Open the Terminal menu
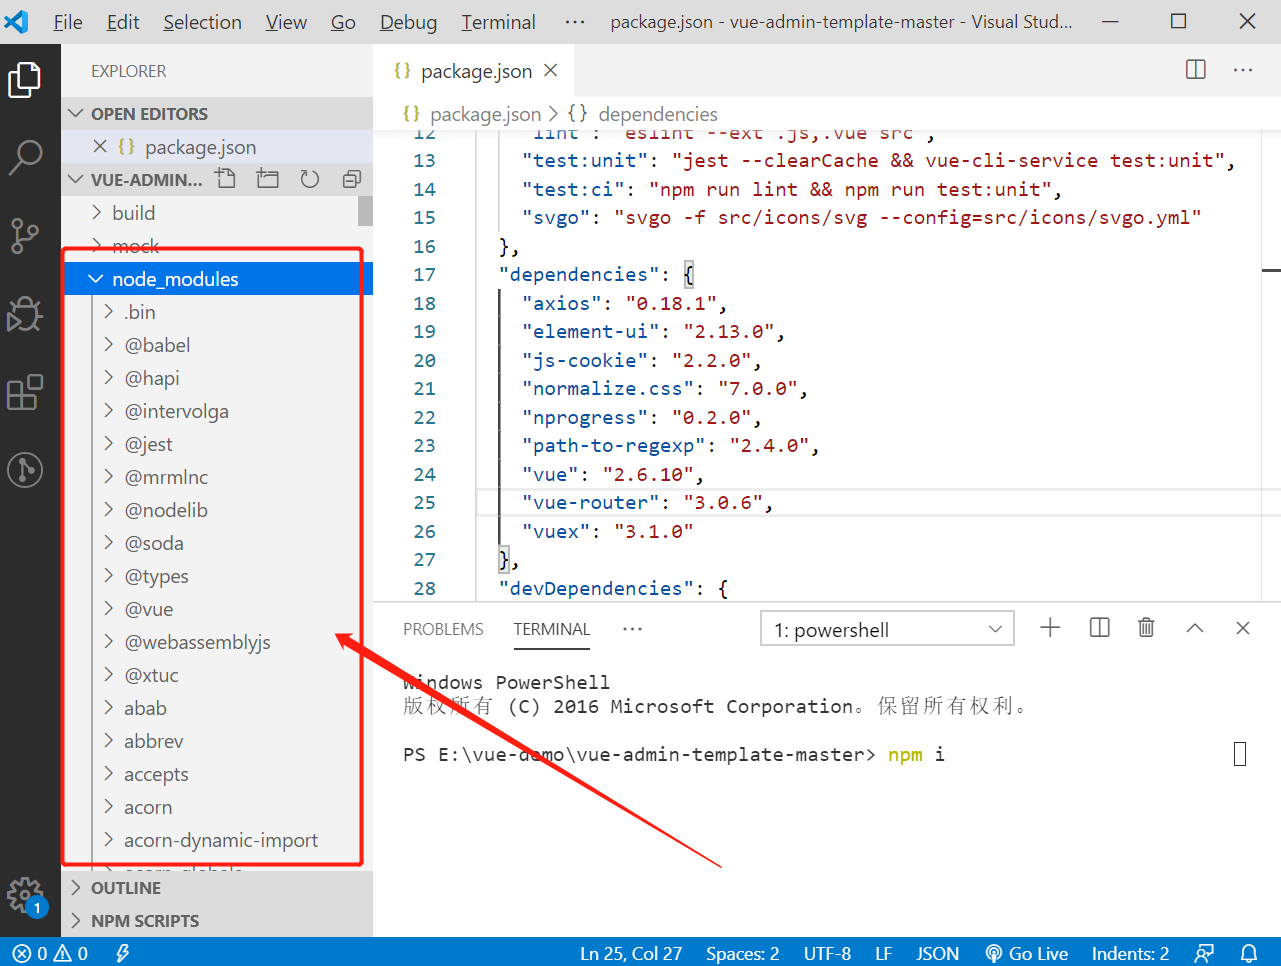Image resolution: width=1281 pixels, height=966 pixels. (498, 22)
